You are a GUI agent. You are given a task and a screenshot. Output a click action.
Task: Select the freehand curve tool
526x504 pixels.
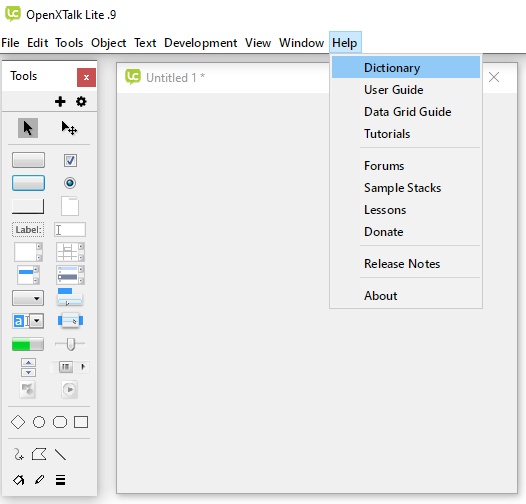pos(18,454)
